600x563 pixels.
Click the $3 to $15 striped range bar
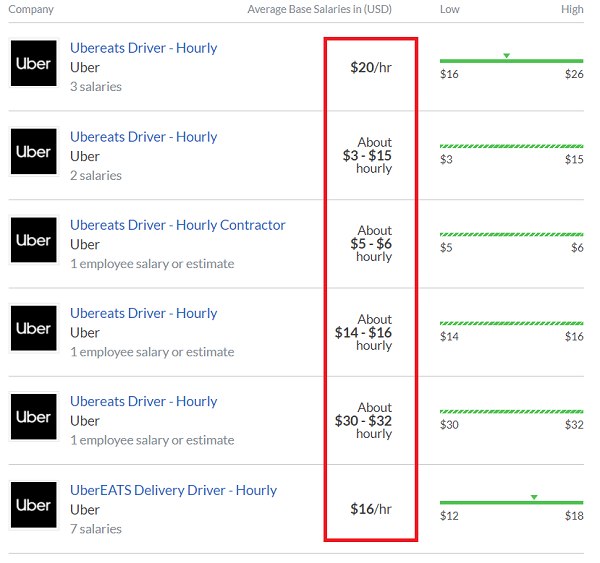point(511,146)
